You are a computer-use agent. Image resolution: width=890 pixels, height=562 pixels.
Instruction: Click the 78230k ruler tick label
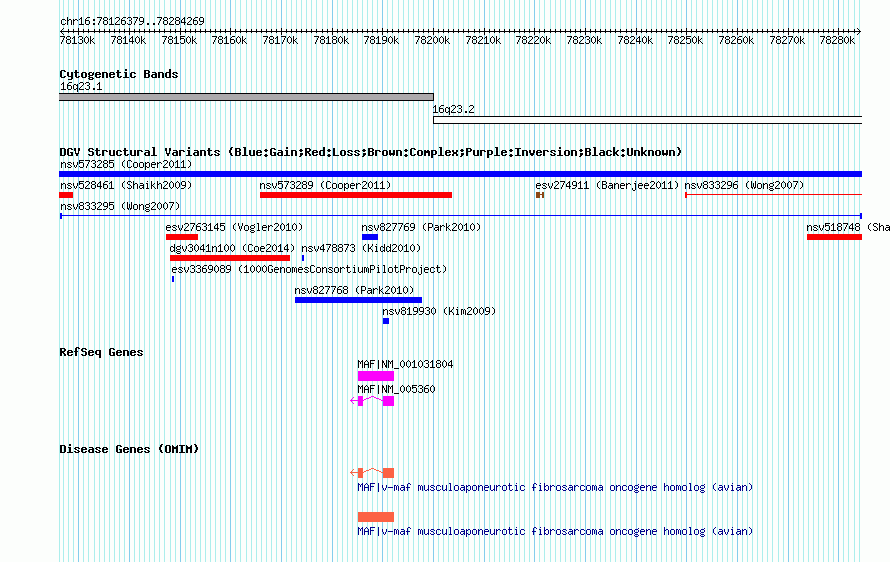[x=584, y=40]
